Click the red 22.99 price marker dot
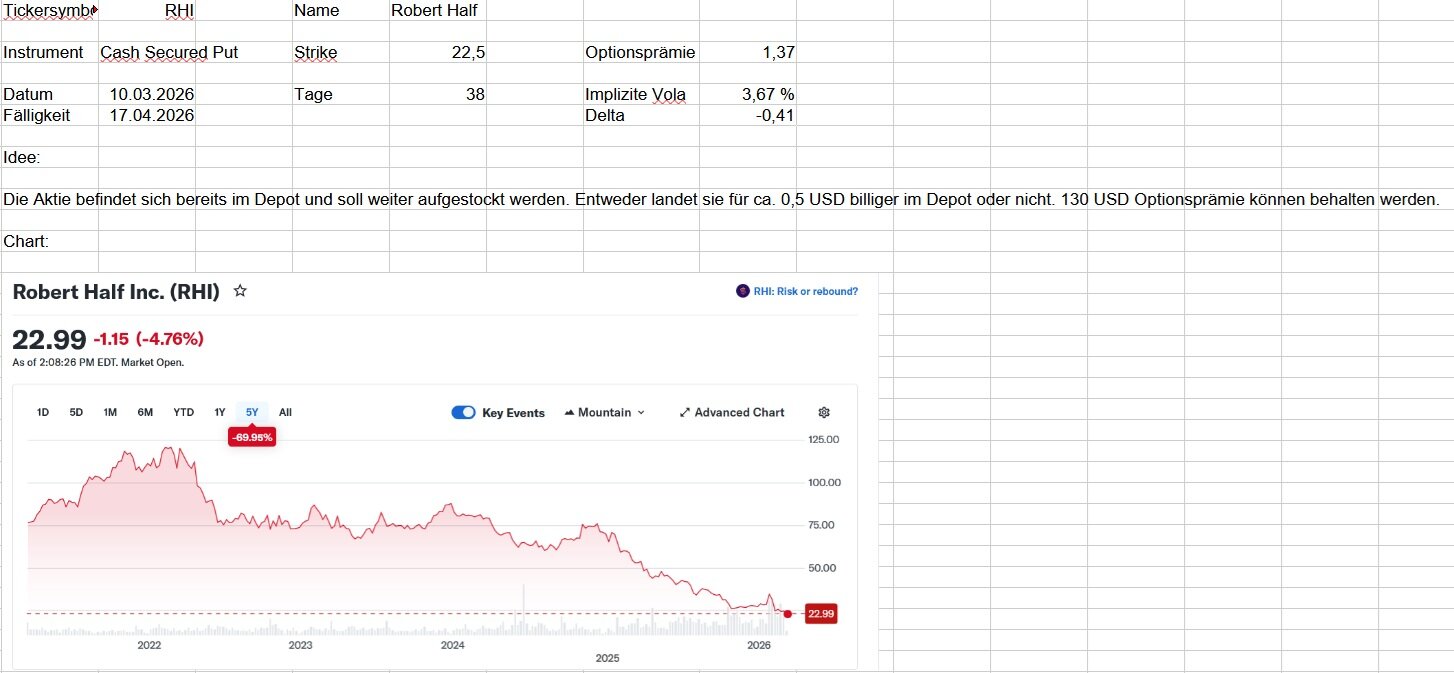The height and width of the screenshot is (673, 1454). (x=788, y=614)
